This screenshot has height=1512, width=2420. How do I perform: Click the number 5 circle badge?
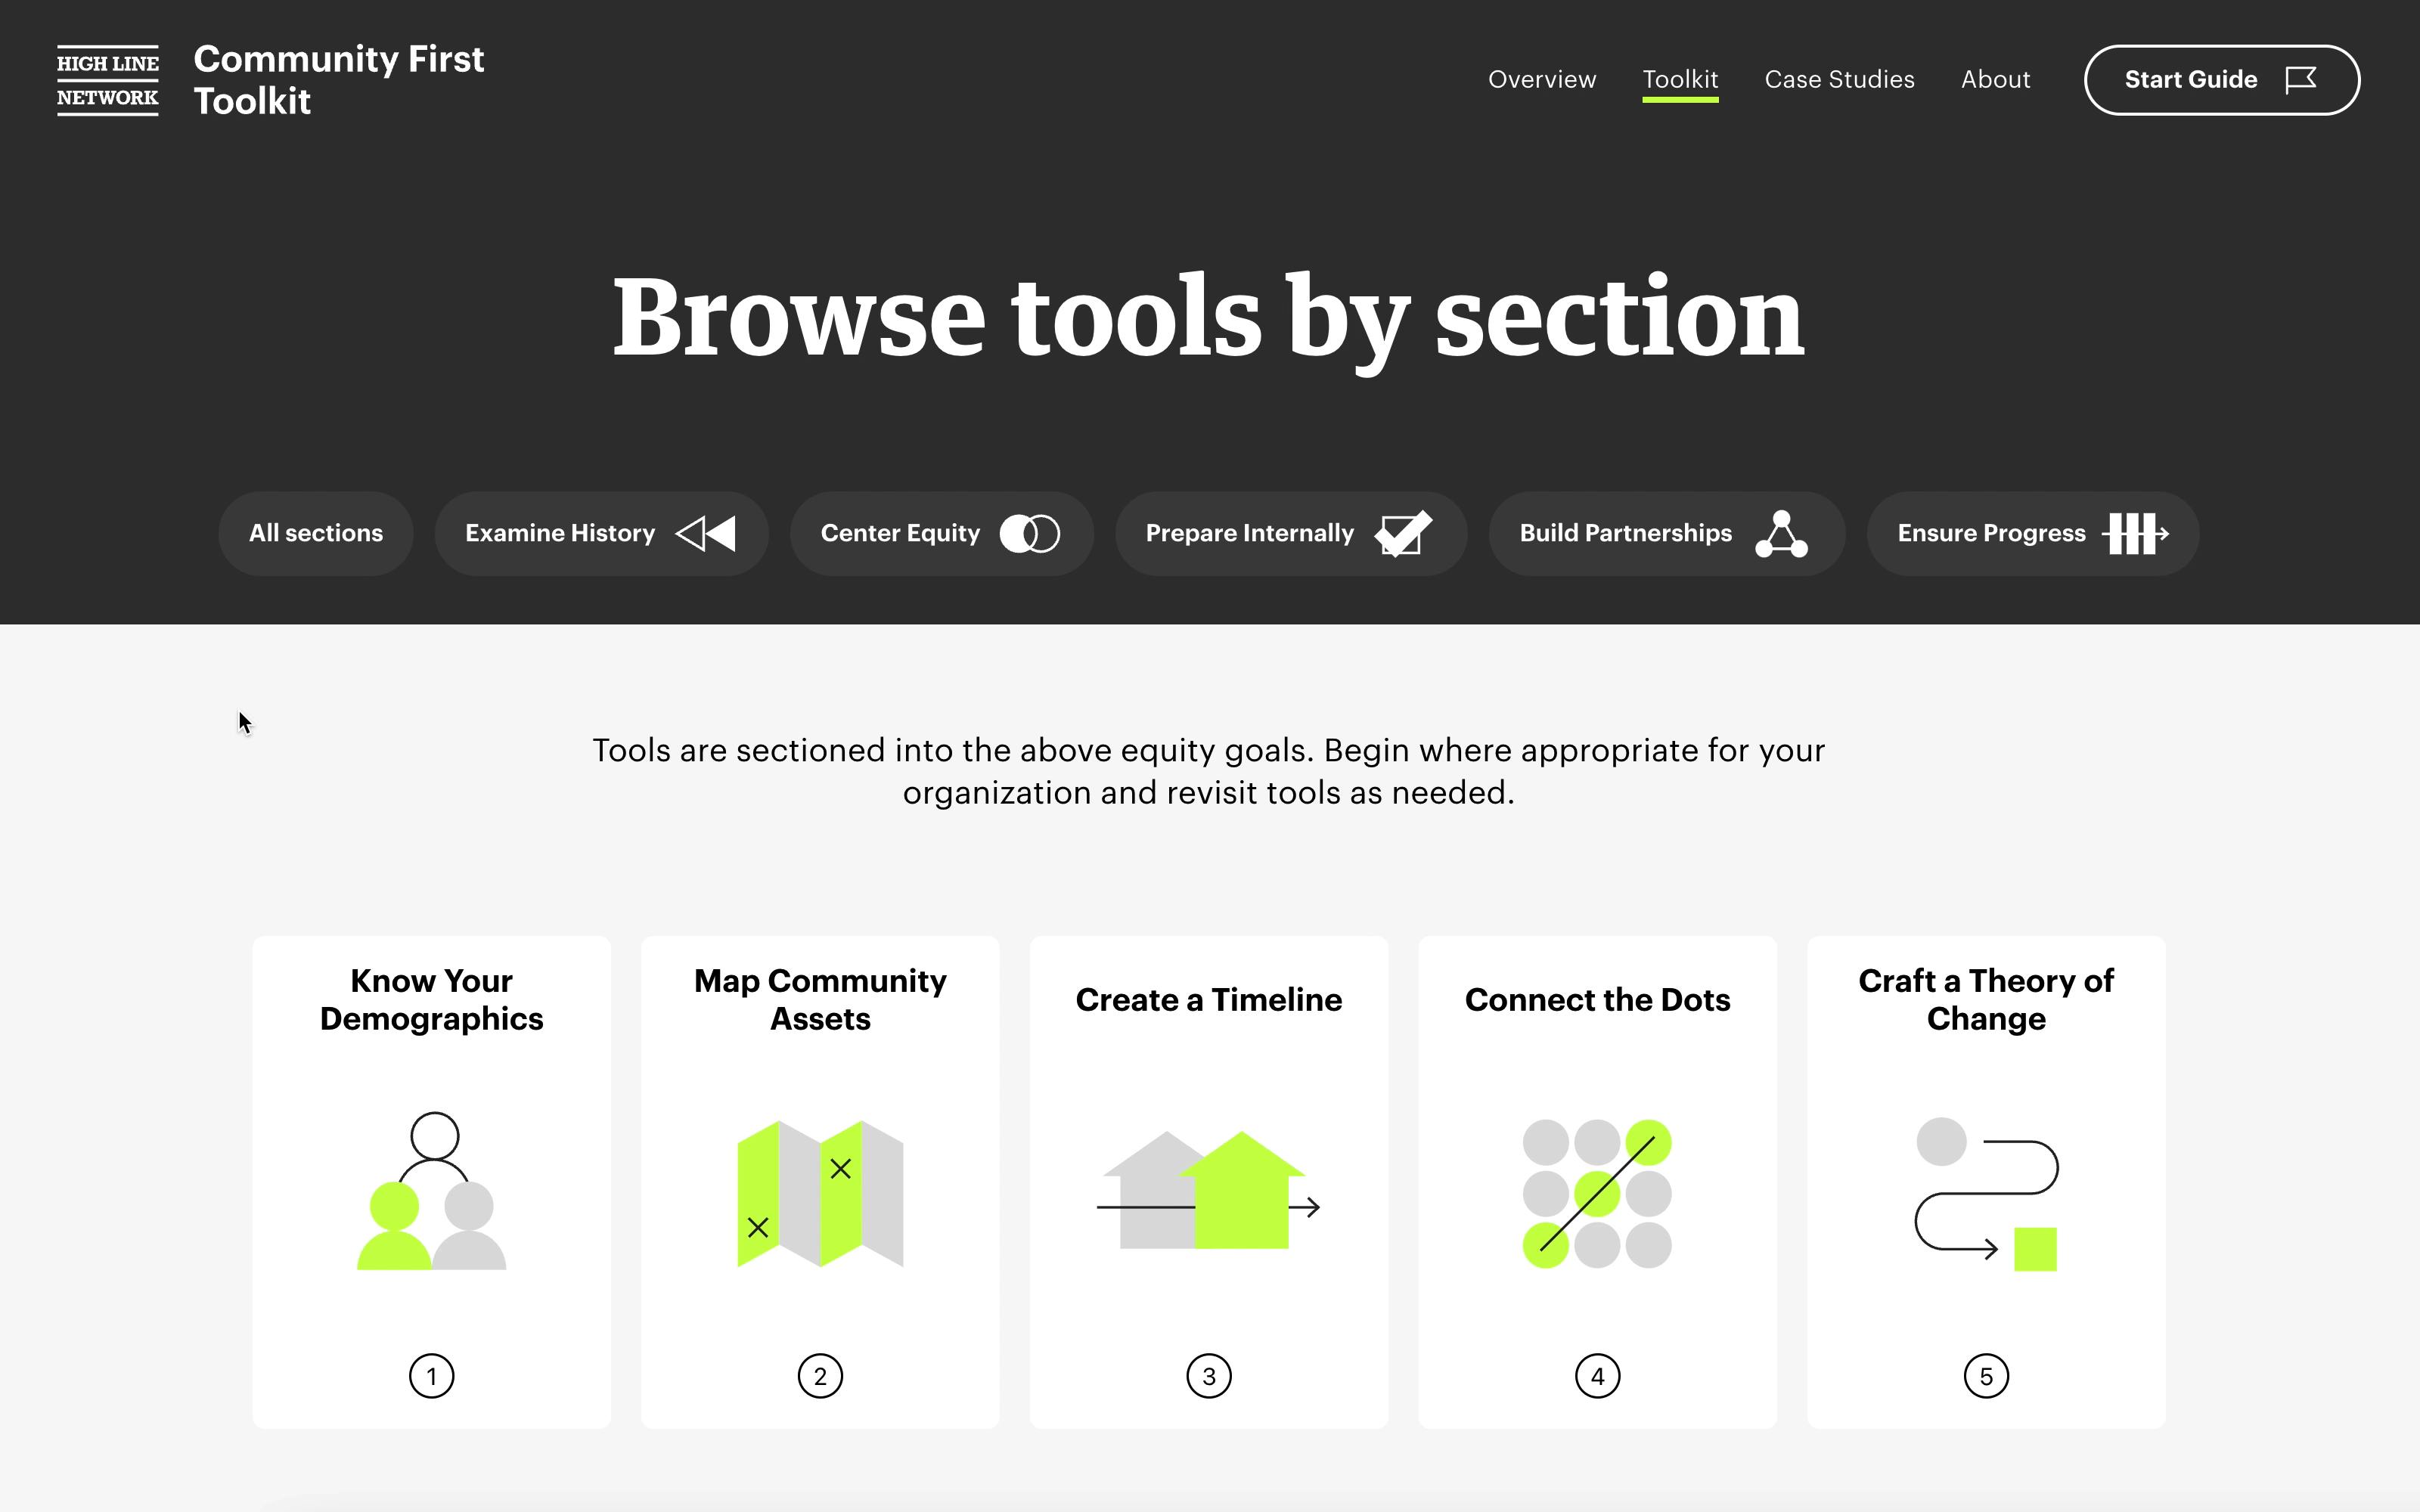pos(1985,1376)
